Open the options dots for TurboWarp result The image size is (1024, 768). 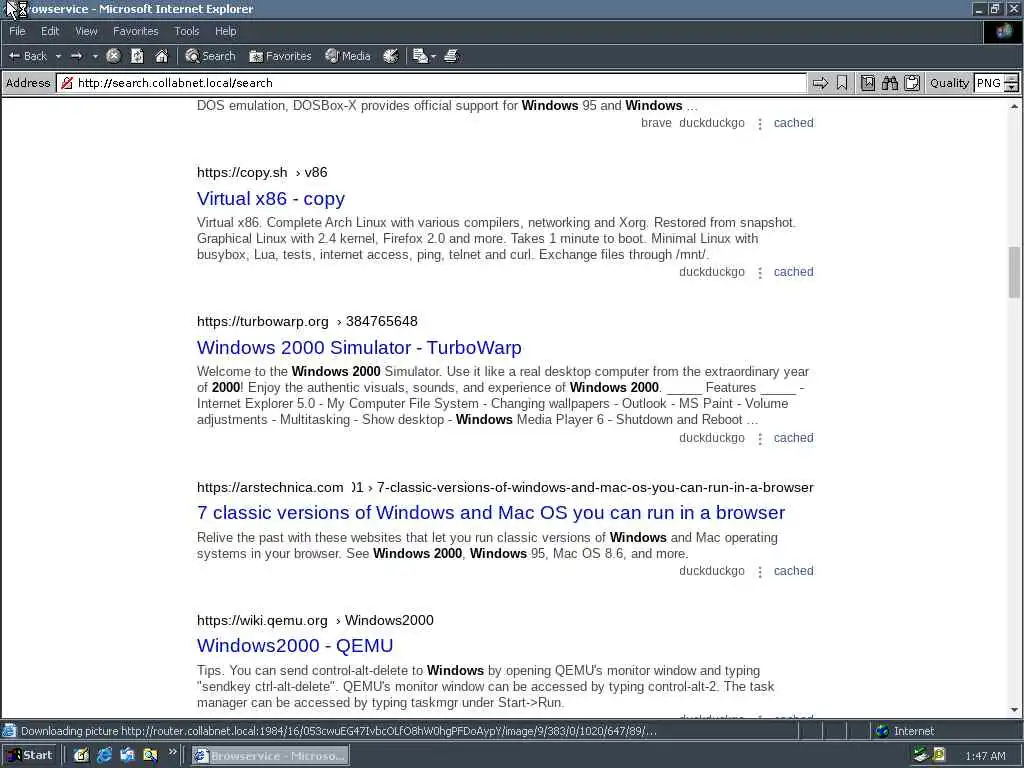760,439
